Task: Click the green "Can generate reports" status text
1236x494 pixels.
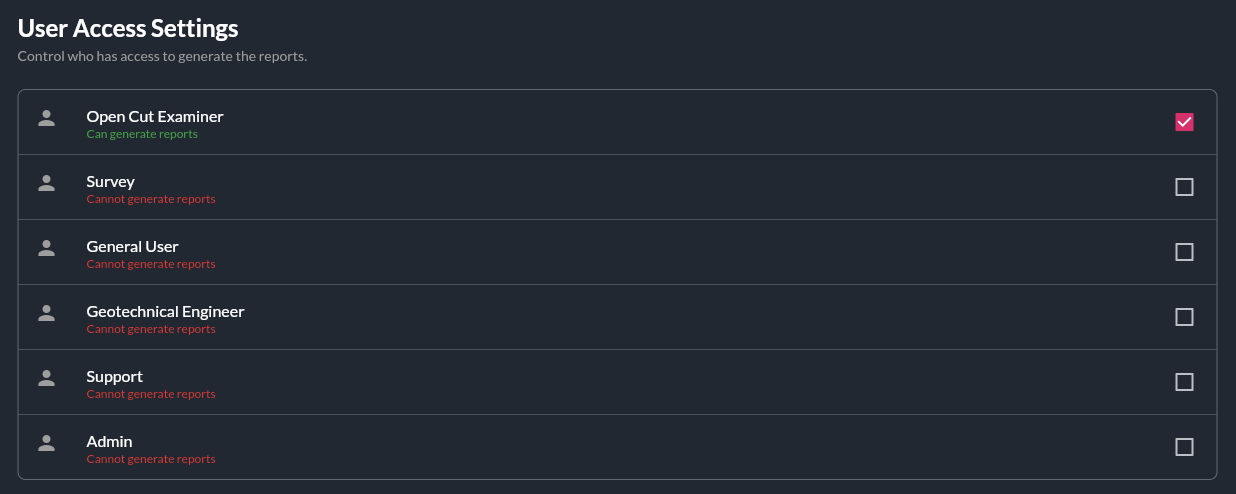Action: click(142, 134)
